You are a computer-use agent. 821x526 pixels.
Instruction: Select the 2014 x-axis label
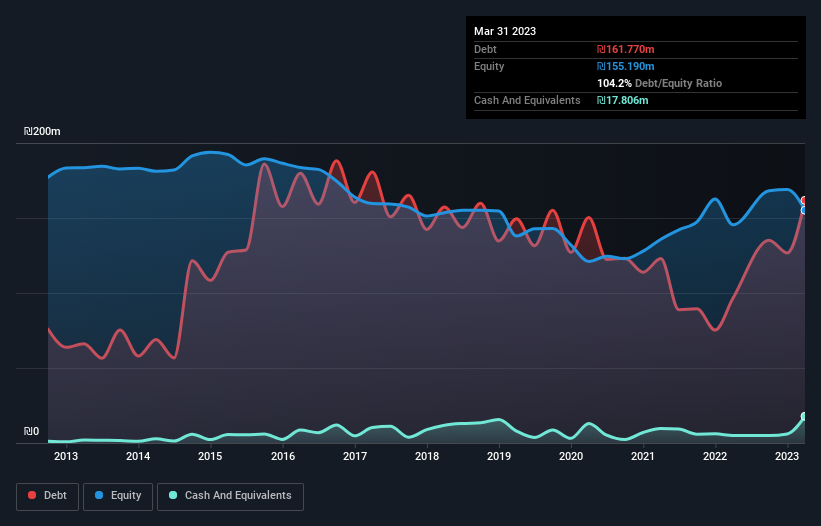(138, 456)
